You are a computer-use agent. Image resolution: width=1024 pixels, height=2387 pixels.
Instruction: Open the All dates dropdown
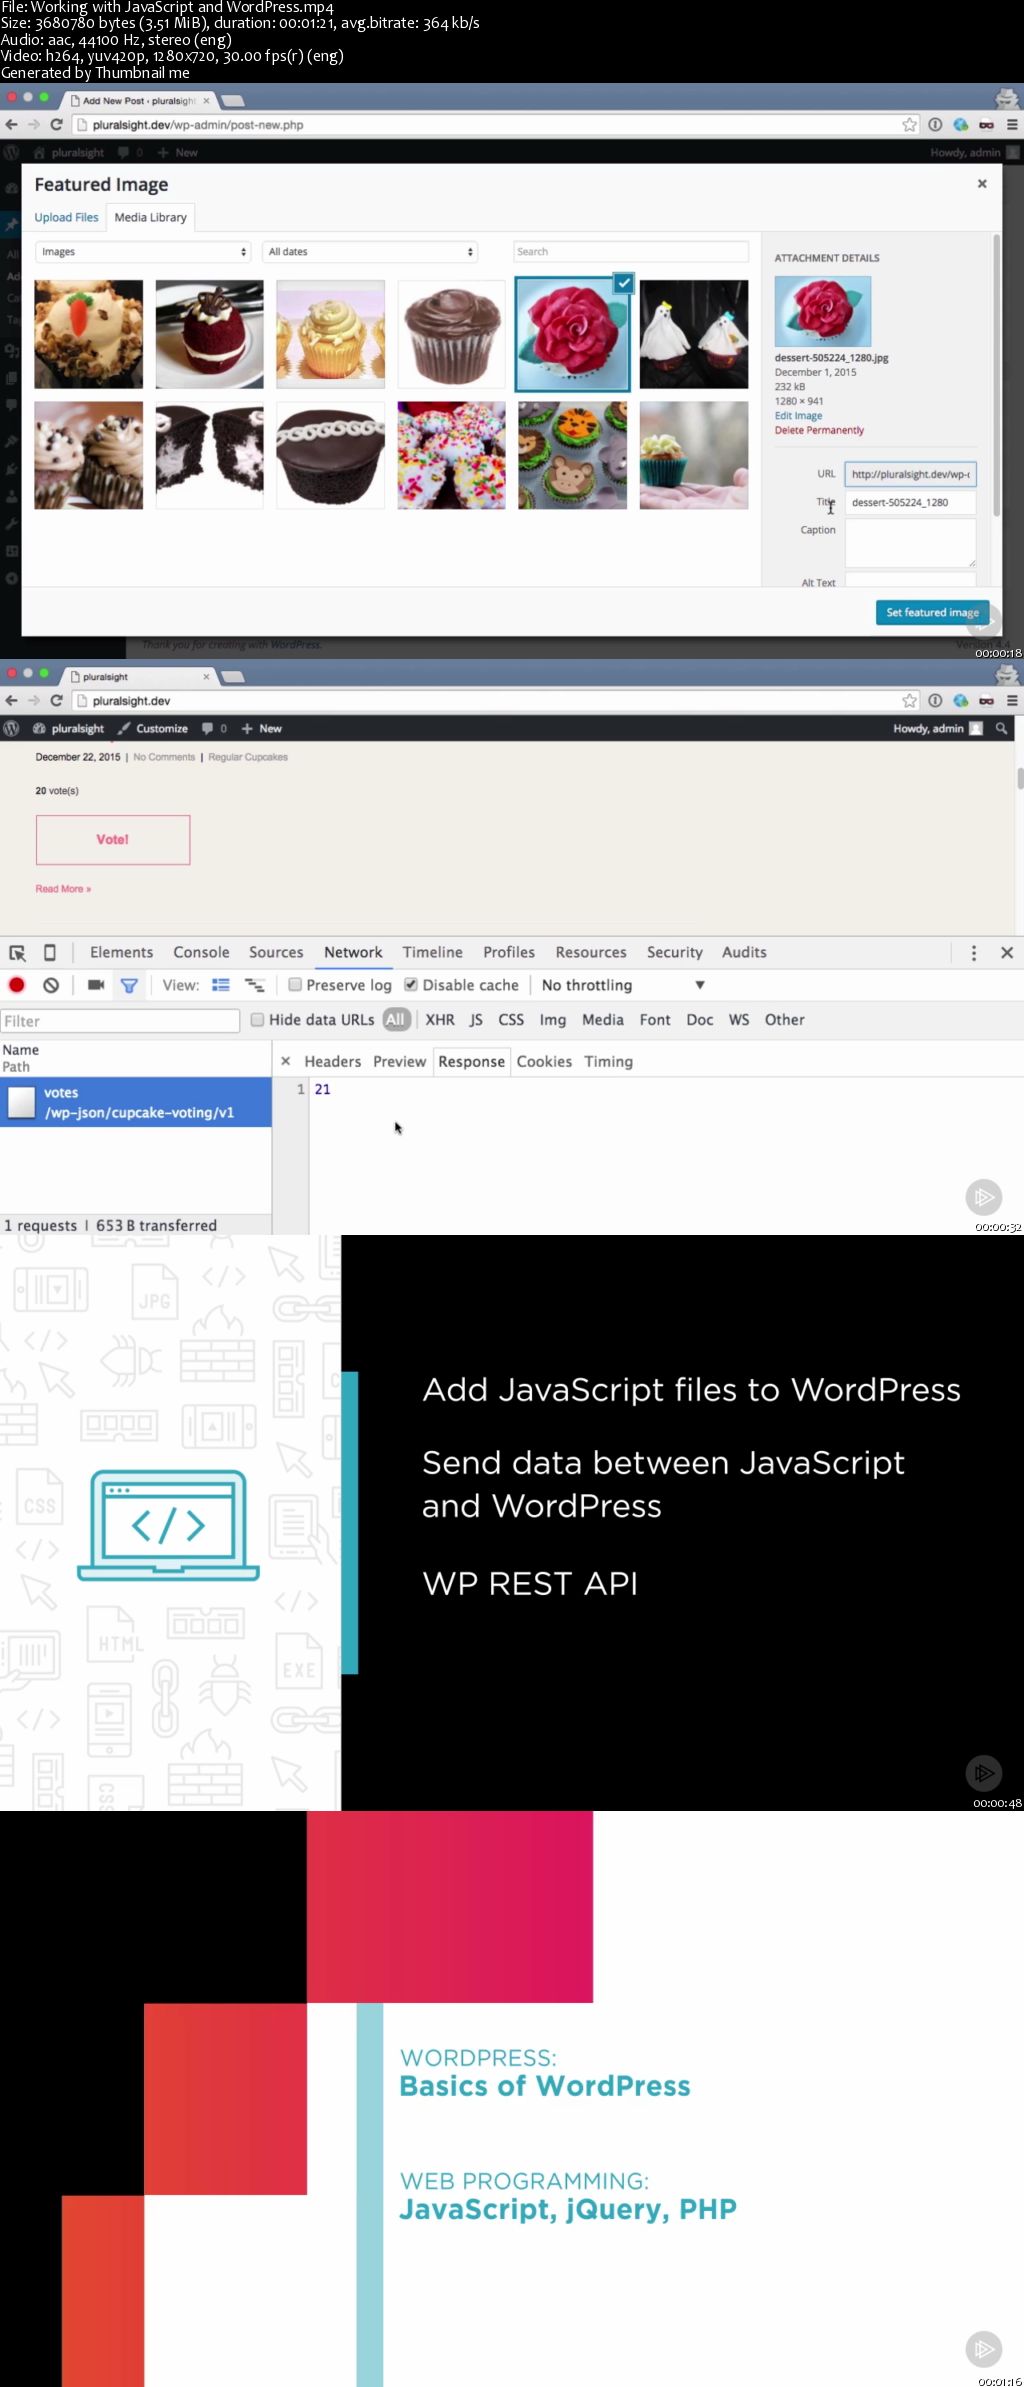point(370,252)
